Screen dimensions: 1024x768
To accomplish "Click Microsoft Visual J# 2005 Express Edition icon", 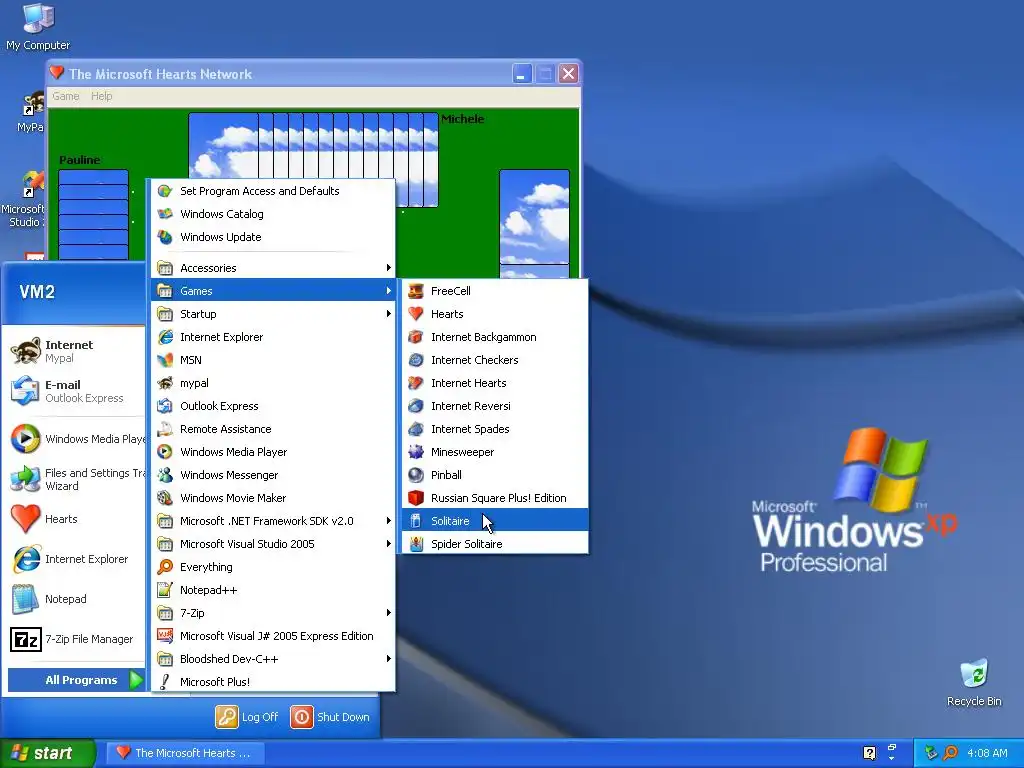I will (165, 635).
